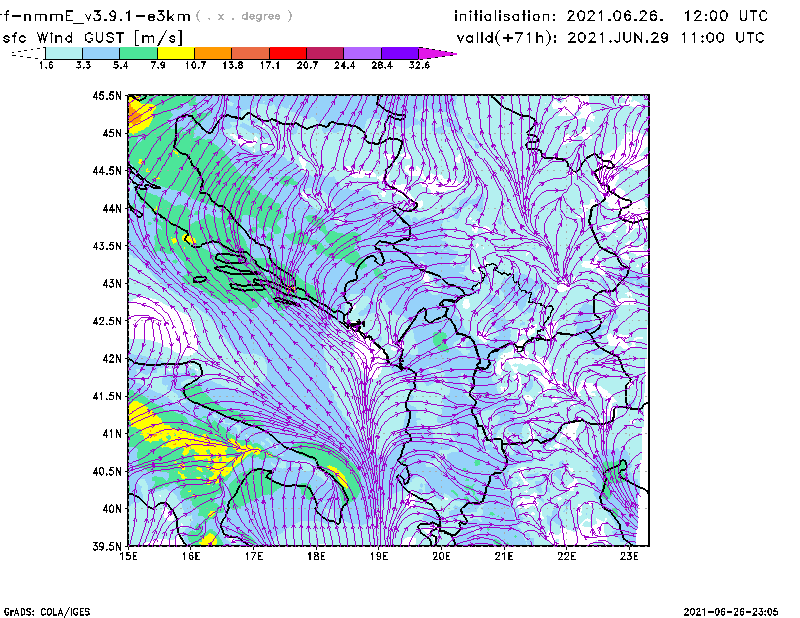
Task: Select the 19E longitude label
Action: (379, 556)
